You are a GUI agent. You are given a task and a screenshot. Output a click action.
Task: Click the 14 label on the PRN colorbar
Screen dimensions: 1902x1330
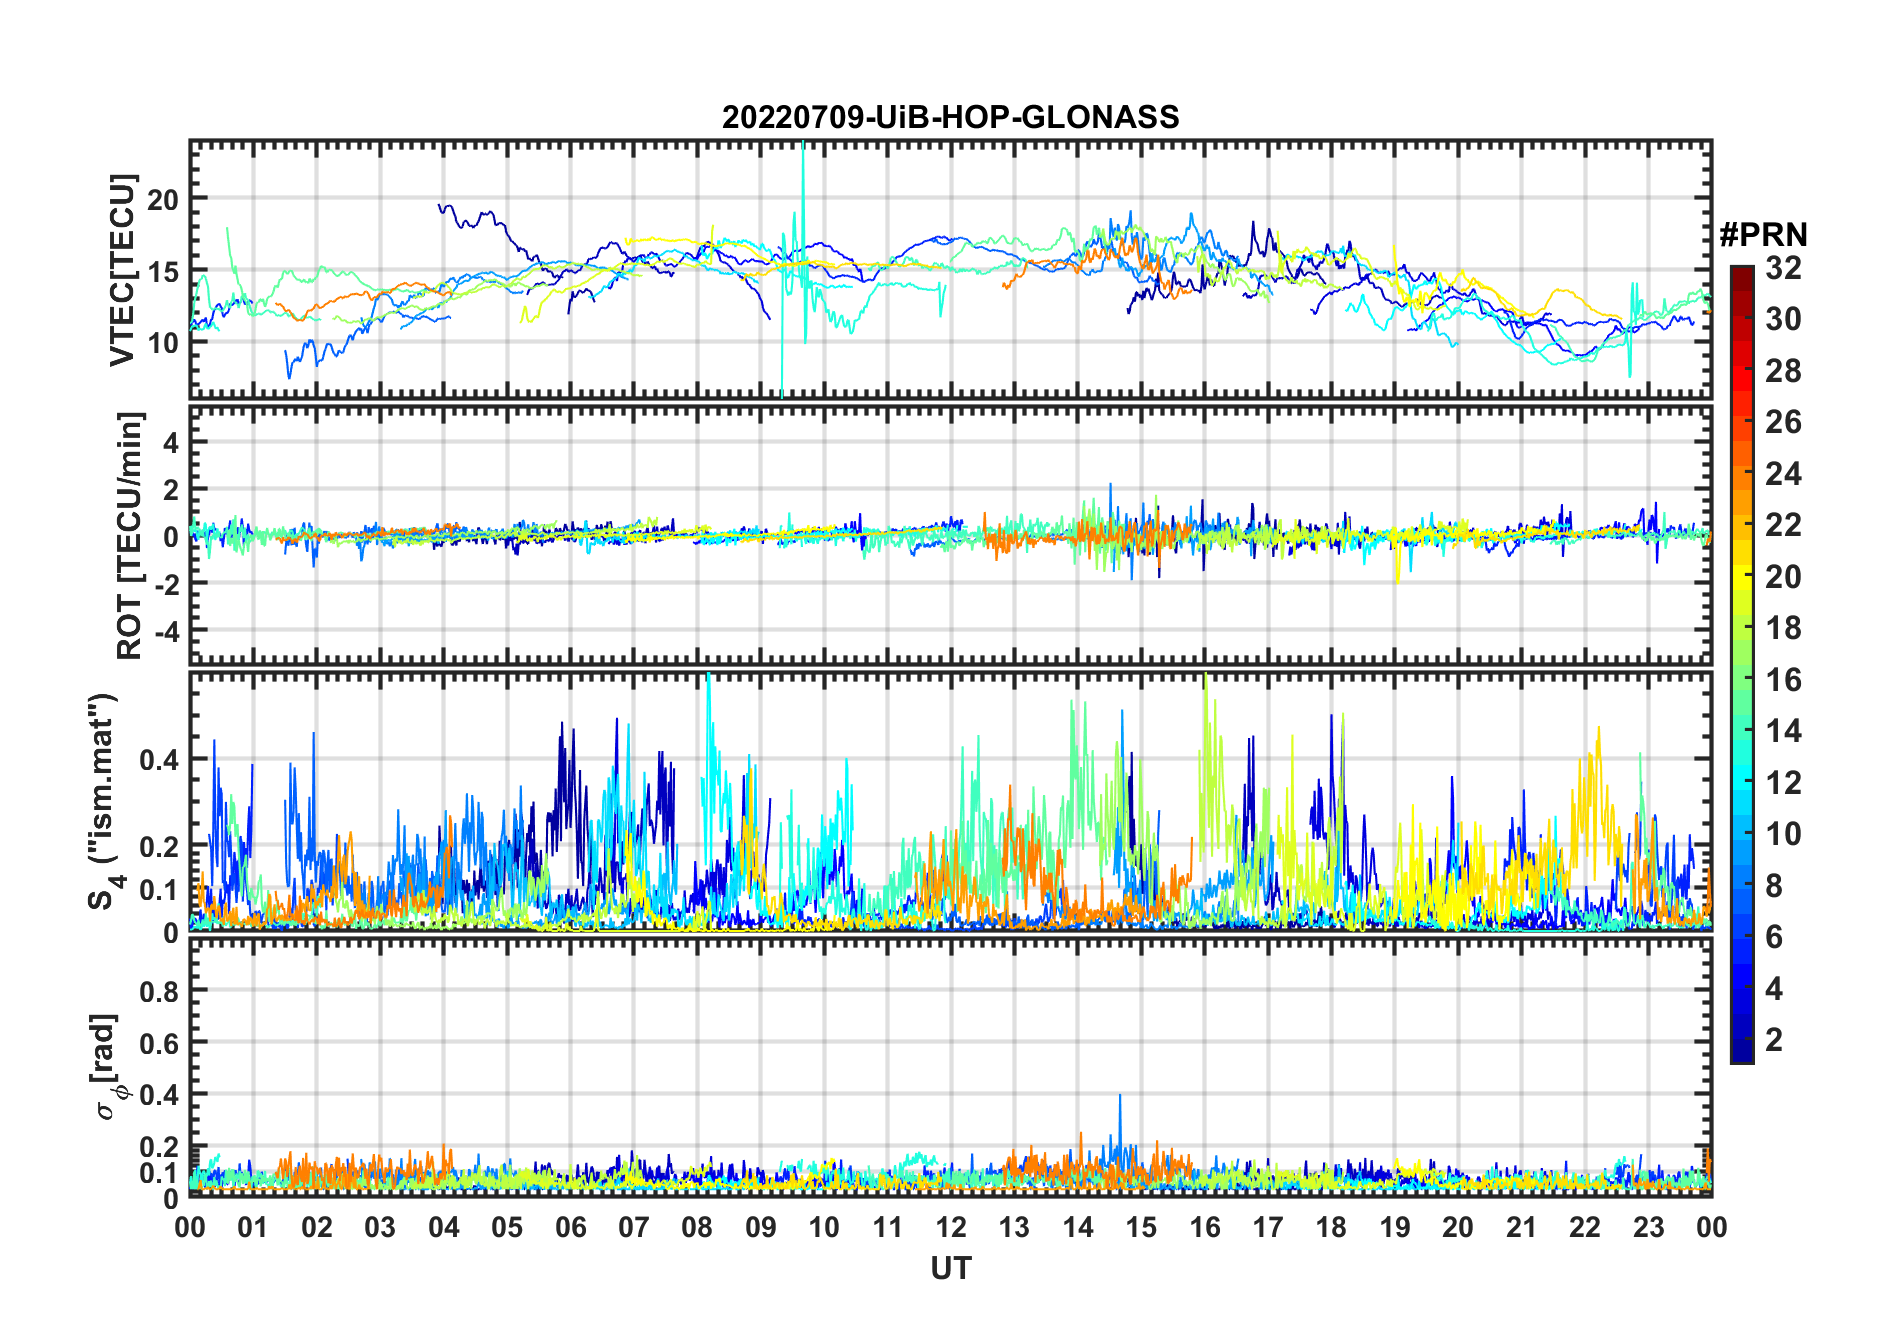[1783, 731]
